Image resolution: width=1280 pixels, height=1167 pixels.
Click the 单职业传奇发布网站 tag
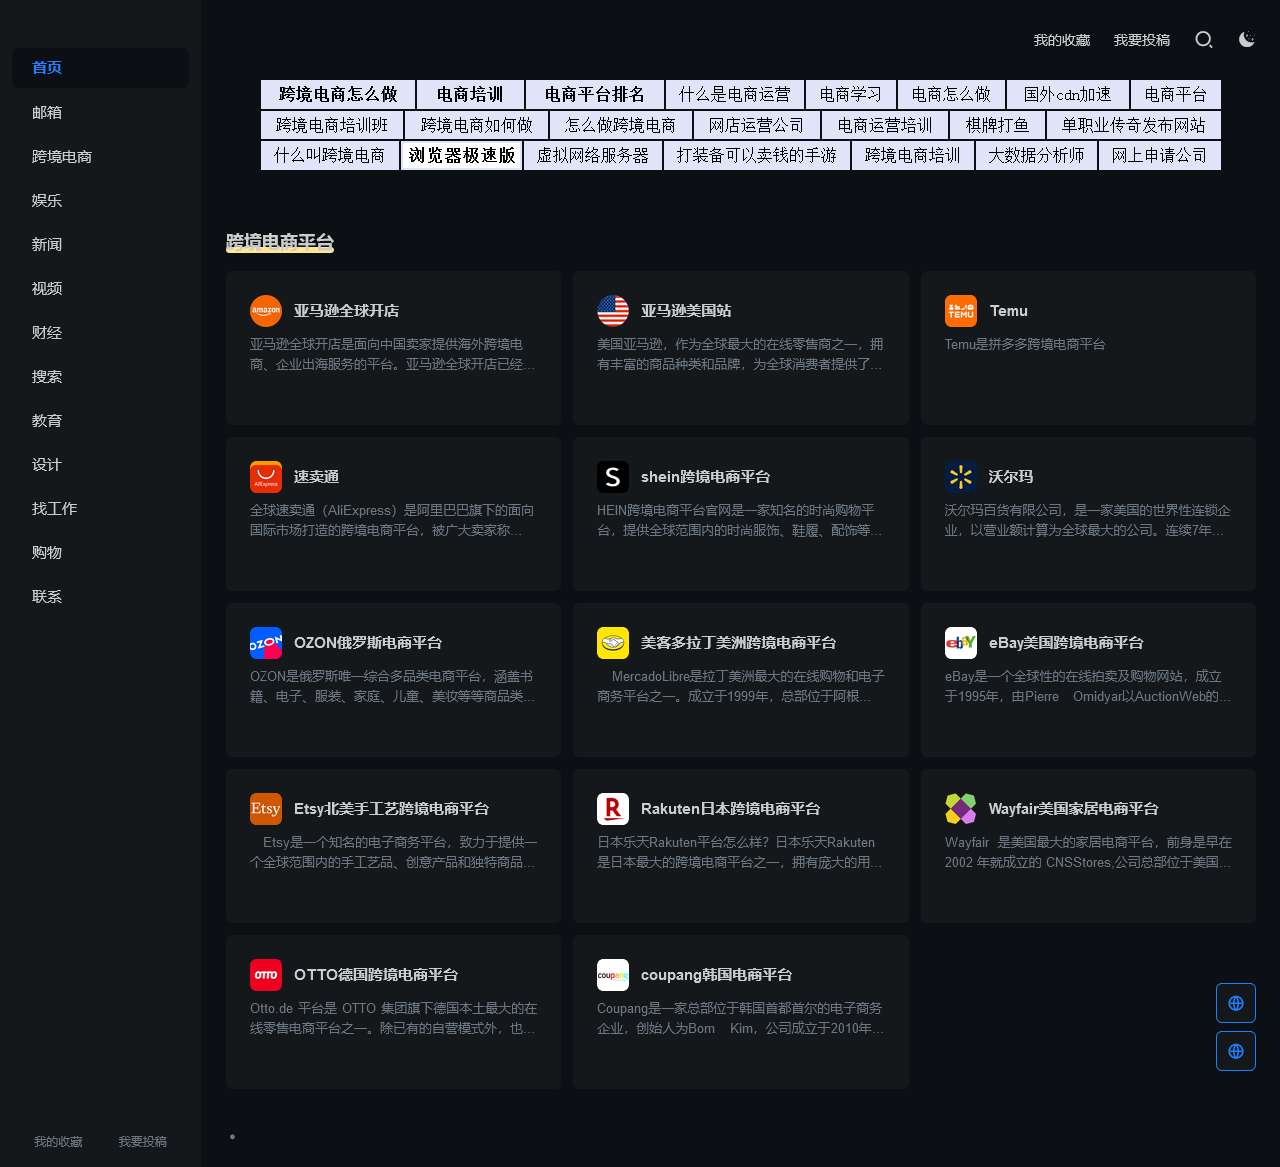point(1134,125)
